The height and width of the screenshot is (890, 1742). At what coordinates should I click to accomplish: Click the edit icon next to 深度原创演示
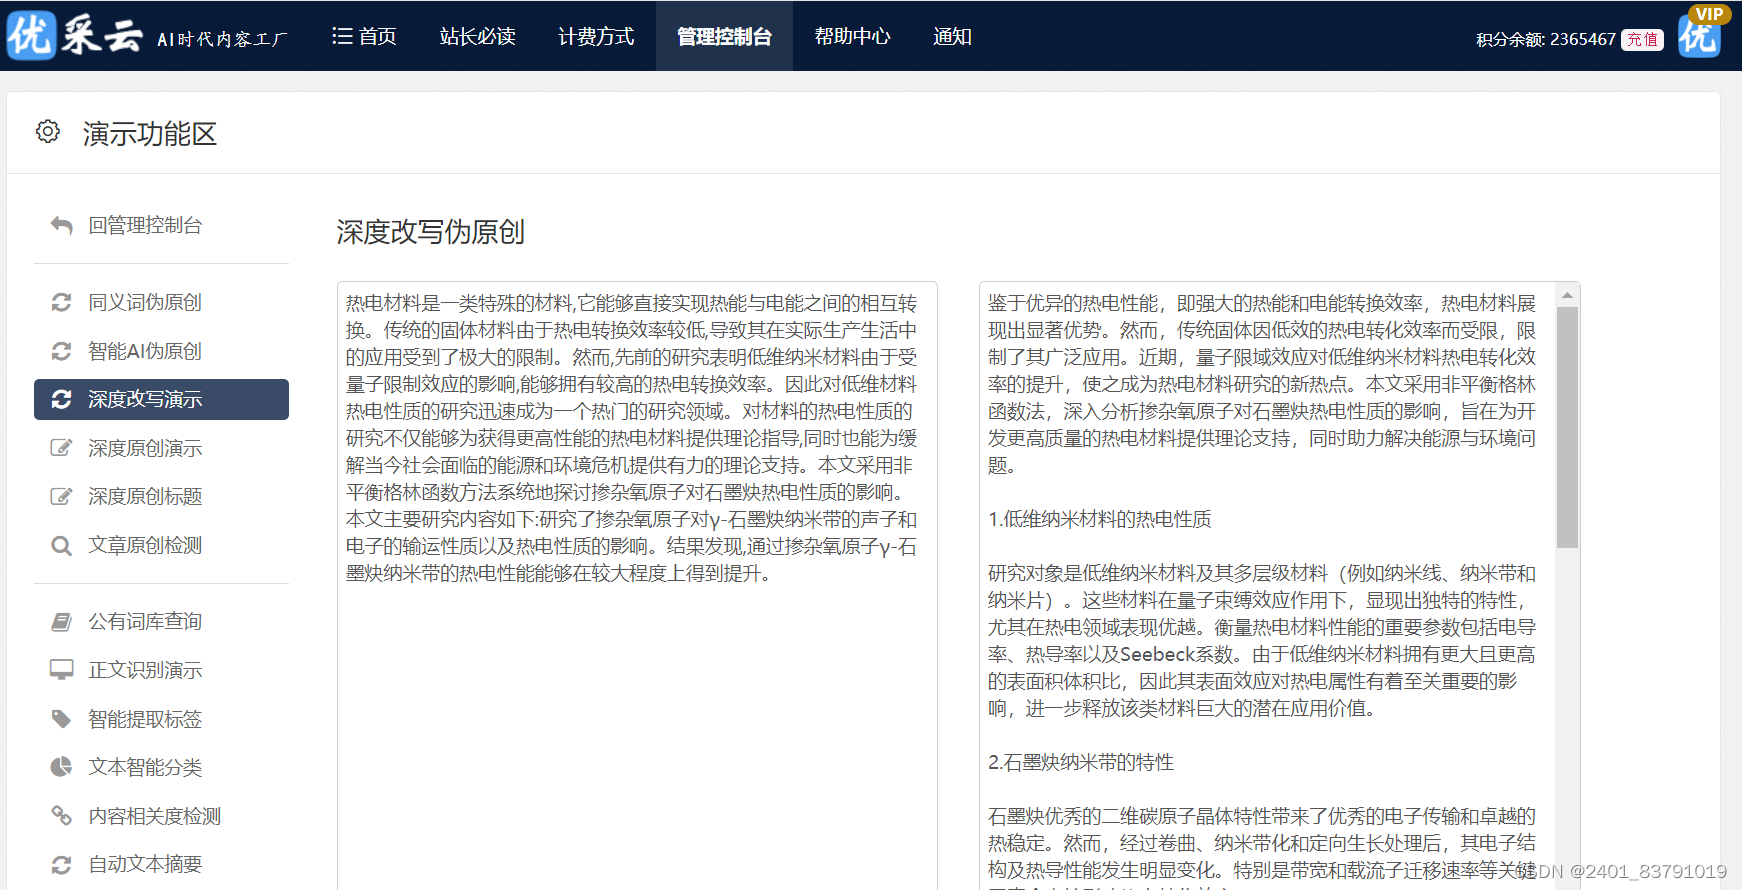[x=62, y=448]
